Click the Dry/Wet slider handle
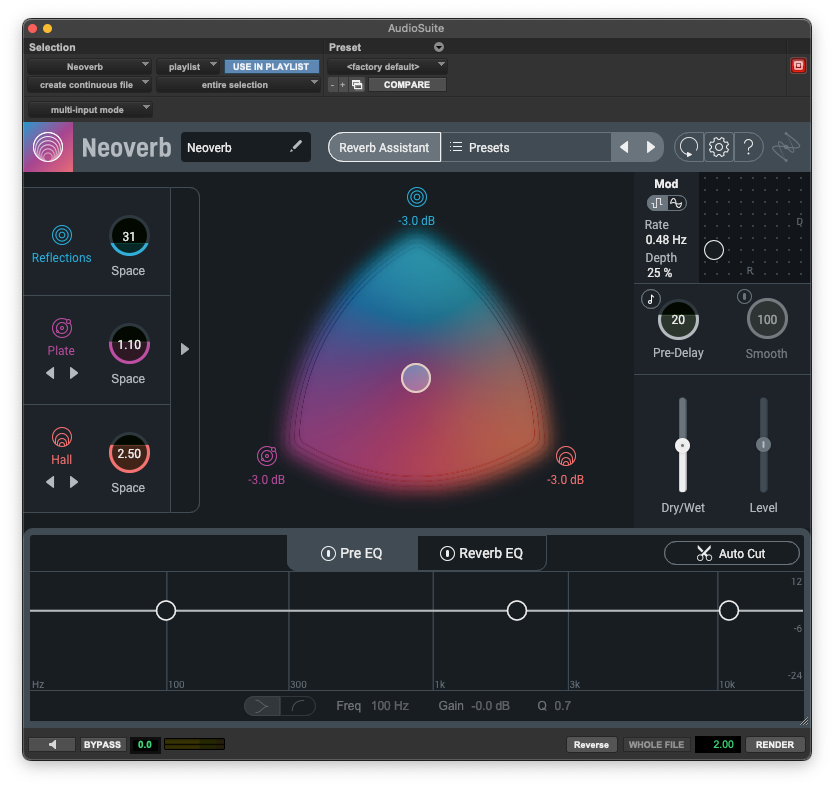 coord(683,445)
